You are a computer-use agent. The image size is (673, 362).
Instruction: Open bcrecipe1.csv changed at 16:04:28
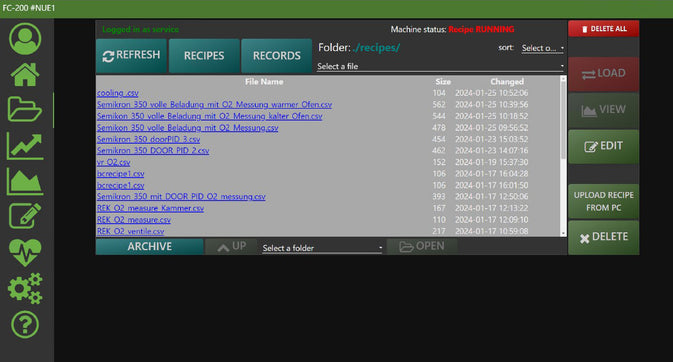[x=120, y=174]
